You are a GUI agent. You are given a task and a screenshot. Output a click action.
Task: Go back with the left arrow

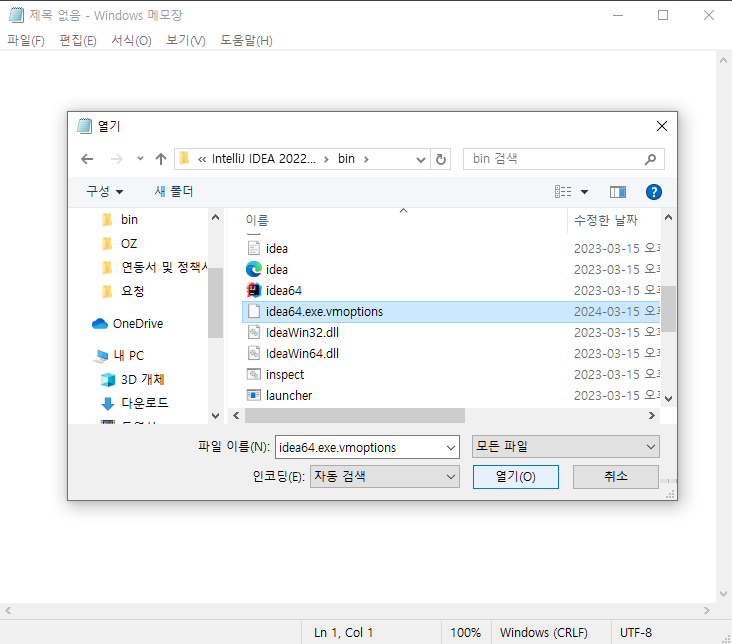tap(87, 159)
